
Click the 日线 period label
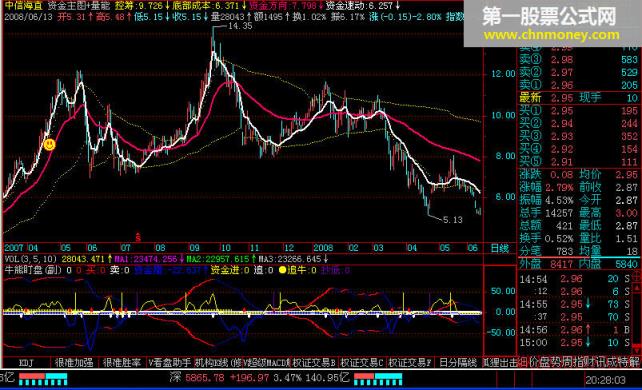tap(500, 248)
